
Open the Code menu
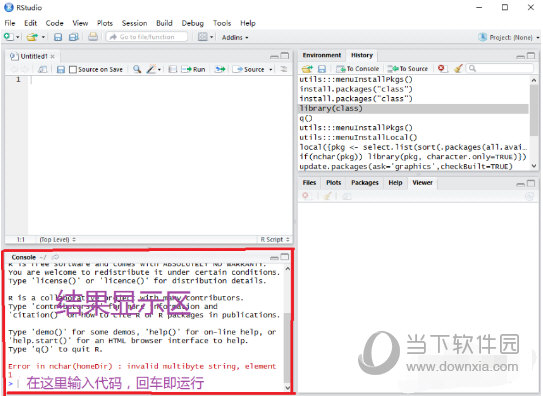[x=54, y=23]
